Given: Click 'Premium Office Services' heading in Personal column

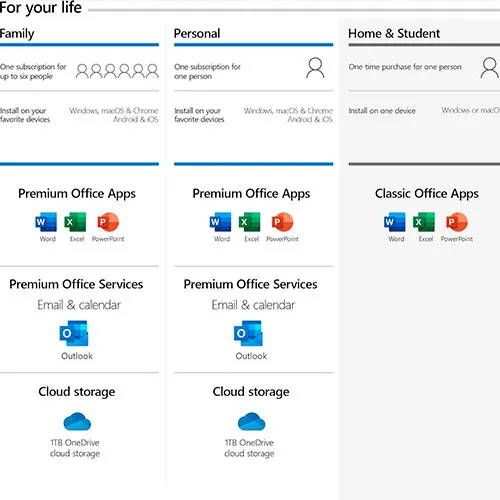Looking at the screenshot, I should point(251,284).
